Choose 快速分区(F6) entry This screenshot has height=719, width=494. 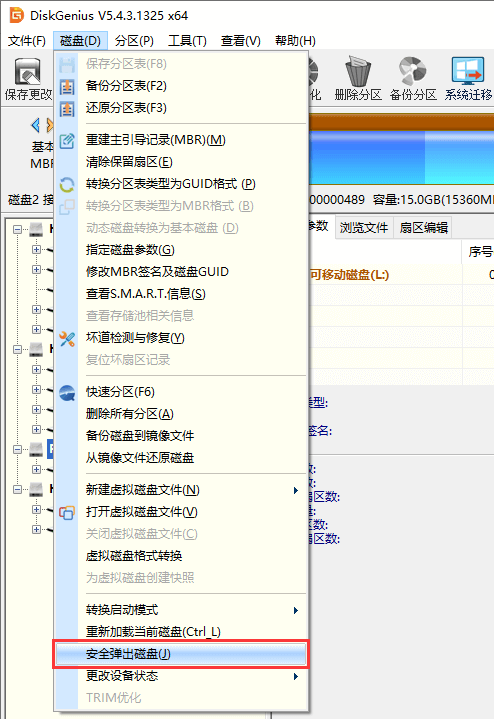[x=180, y=392]
